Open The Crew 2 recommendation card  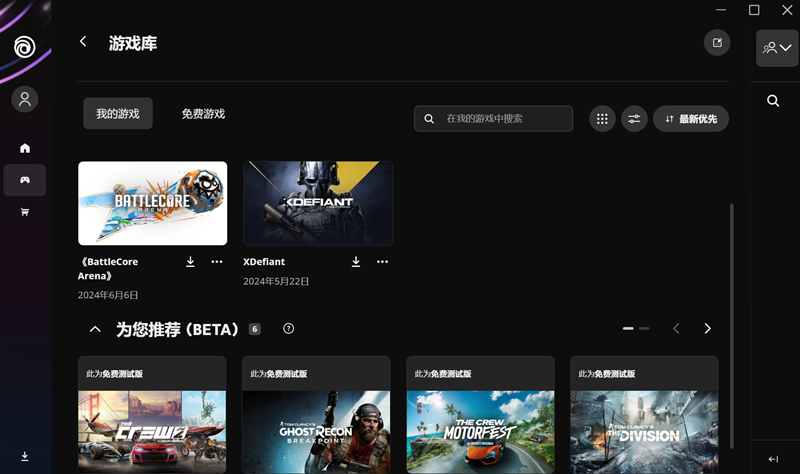point(152,415)
